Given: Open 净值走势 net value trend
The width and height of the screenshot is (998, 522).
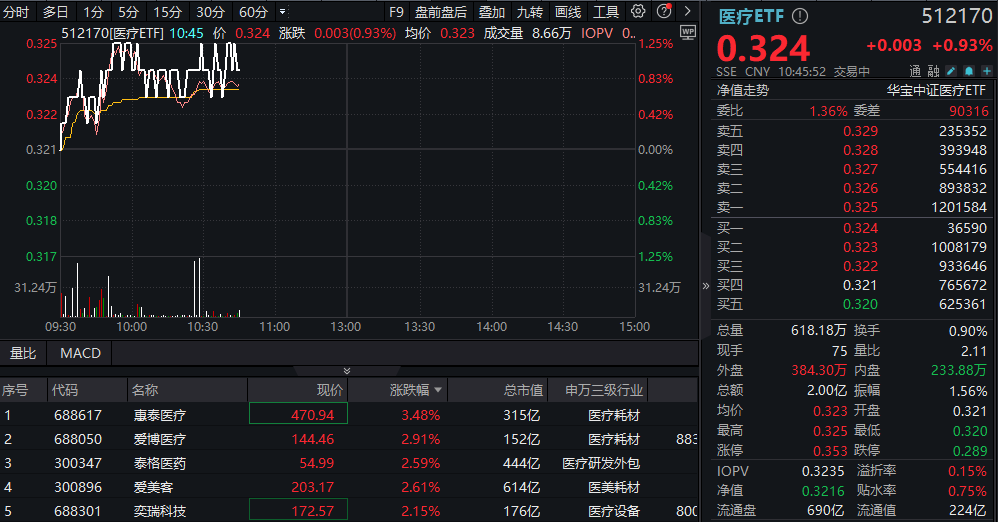Looking at the screenshot, I should point(742,90).
